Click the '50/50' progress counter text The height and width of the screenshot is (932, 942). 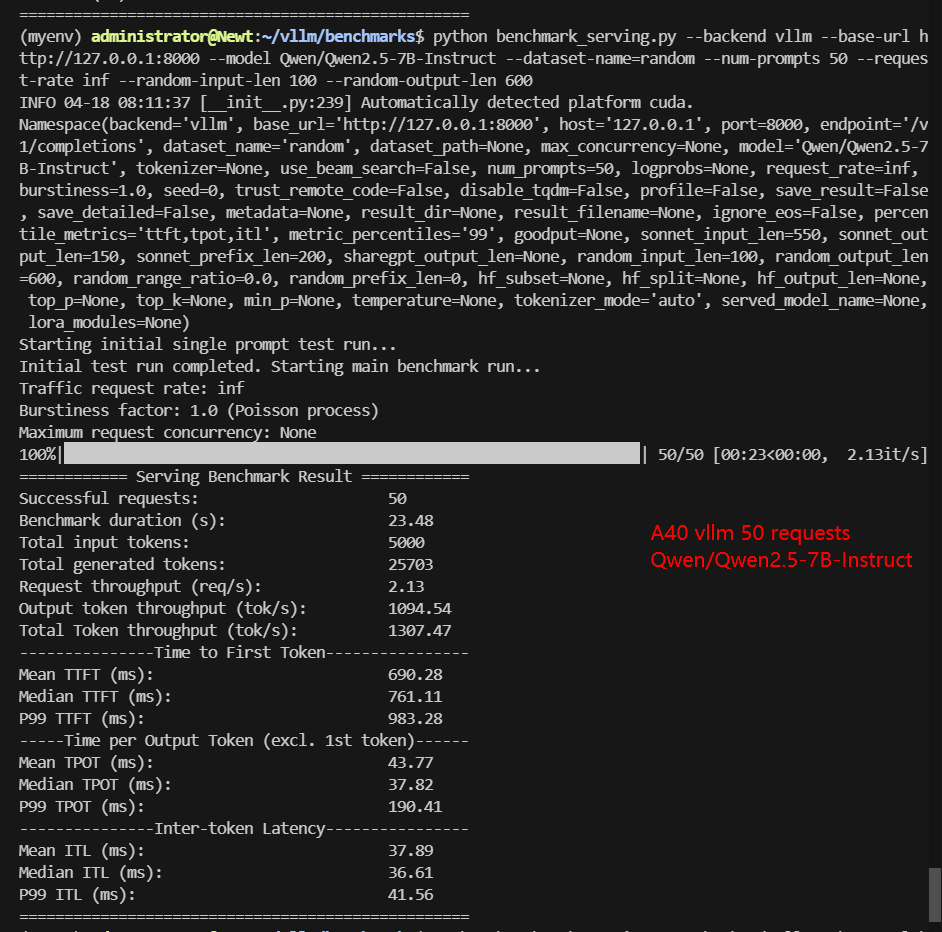coord(680,455)
